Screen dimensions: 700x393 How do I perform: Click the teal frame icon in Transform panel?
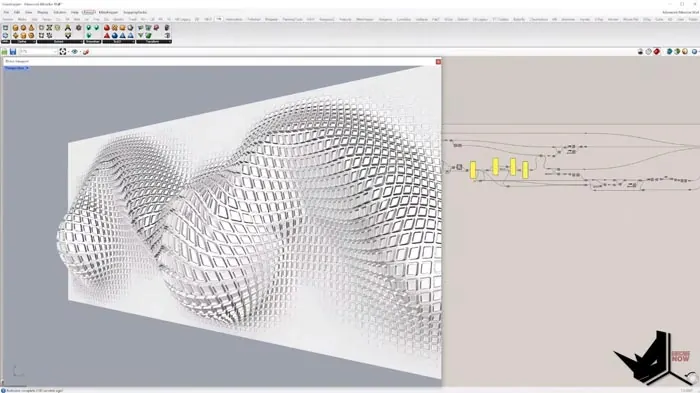148,28
